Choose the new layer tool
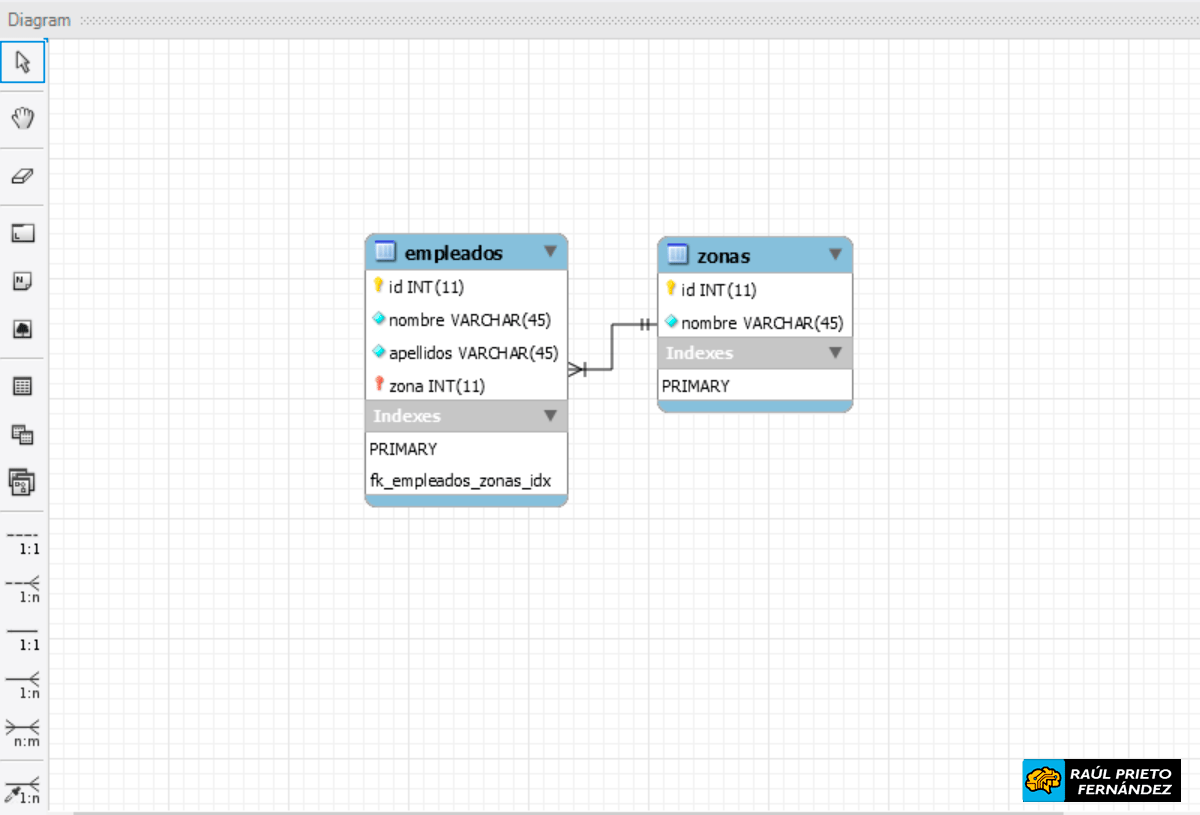This screenshot has width=1200, height=815. click(x=23, y=233)
